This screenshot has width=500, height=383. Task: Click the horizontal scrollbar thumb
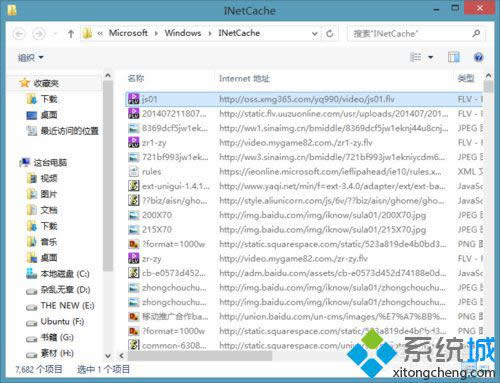[200, 356]
